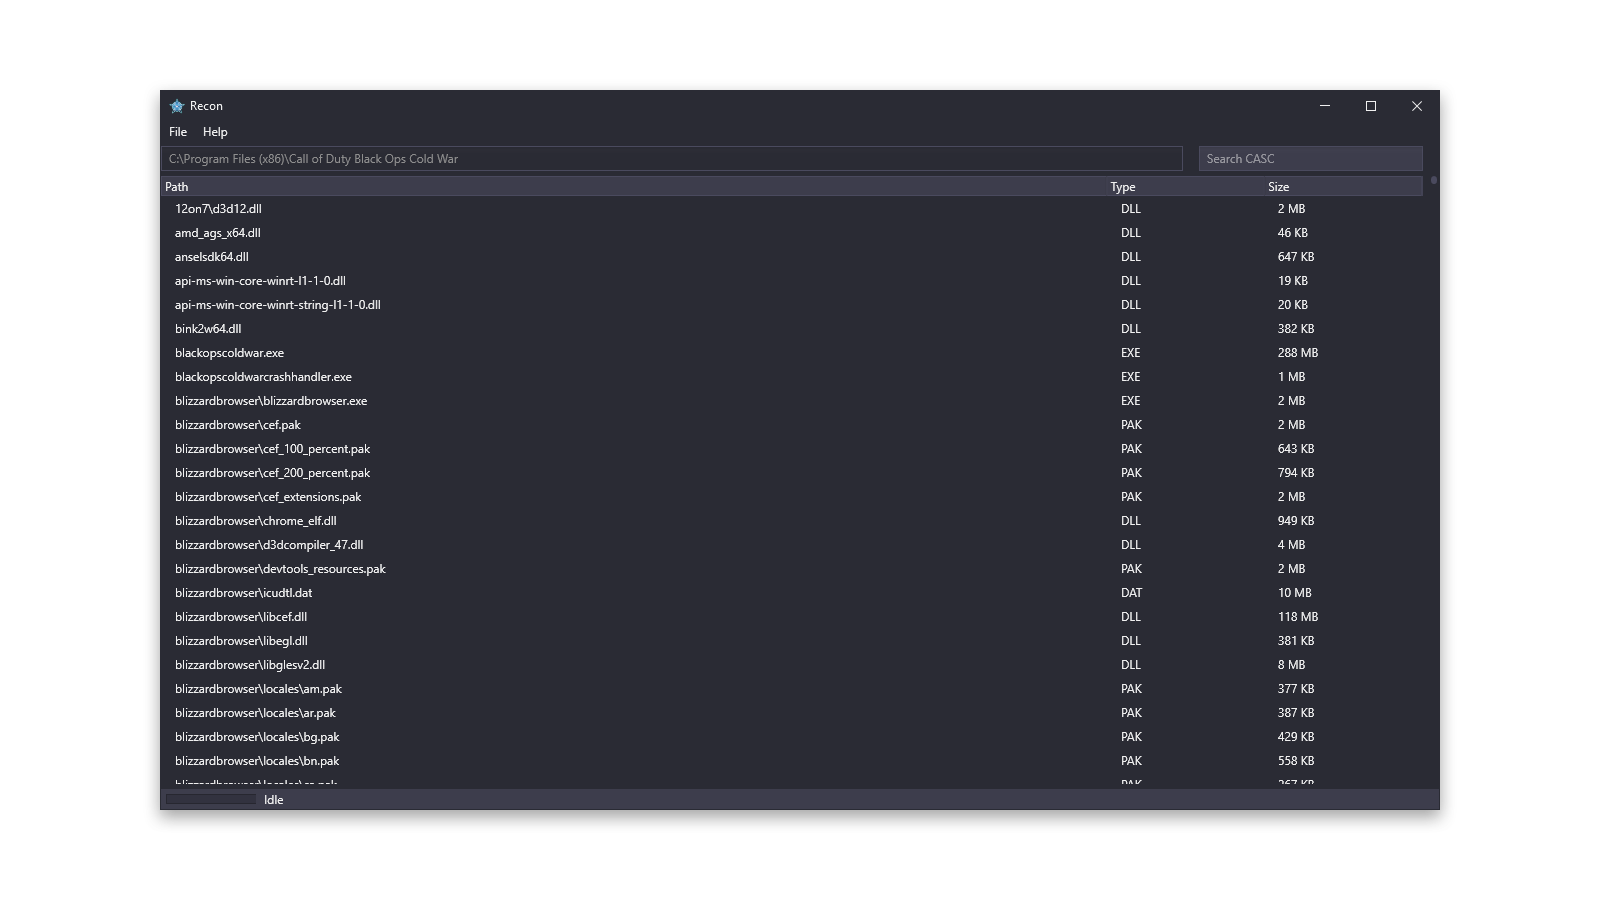This screenshot has height=900, width=1600.
Task: Select blizzardbrowser\libglesv2.dll row
Action: [792, 665]
